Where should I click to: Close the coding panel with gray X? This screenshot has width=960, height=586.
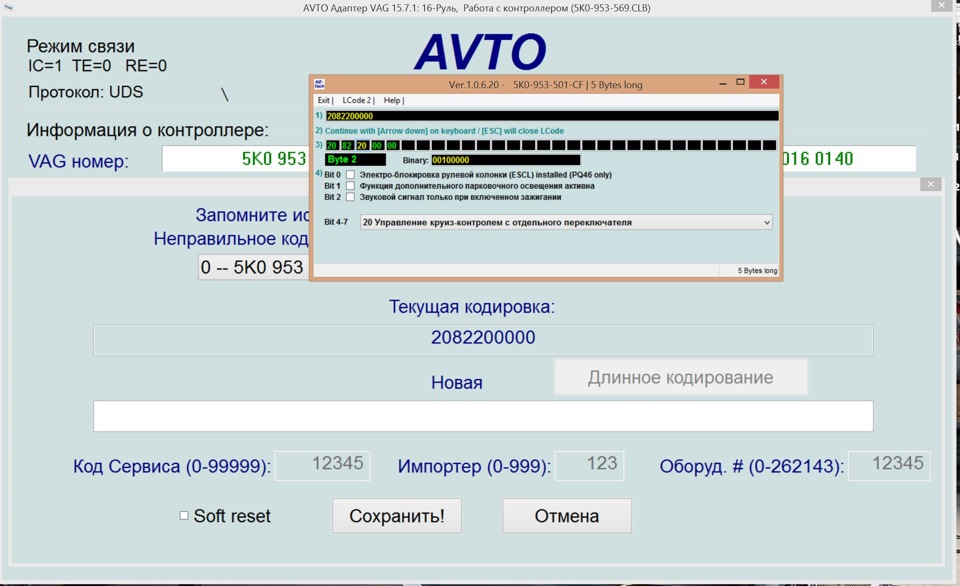point(930,184)
